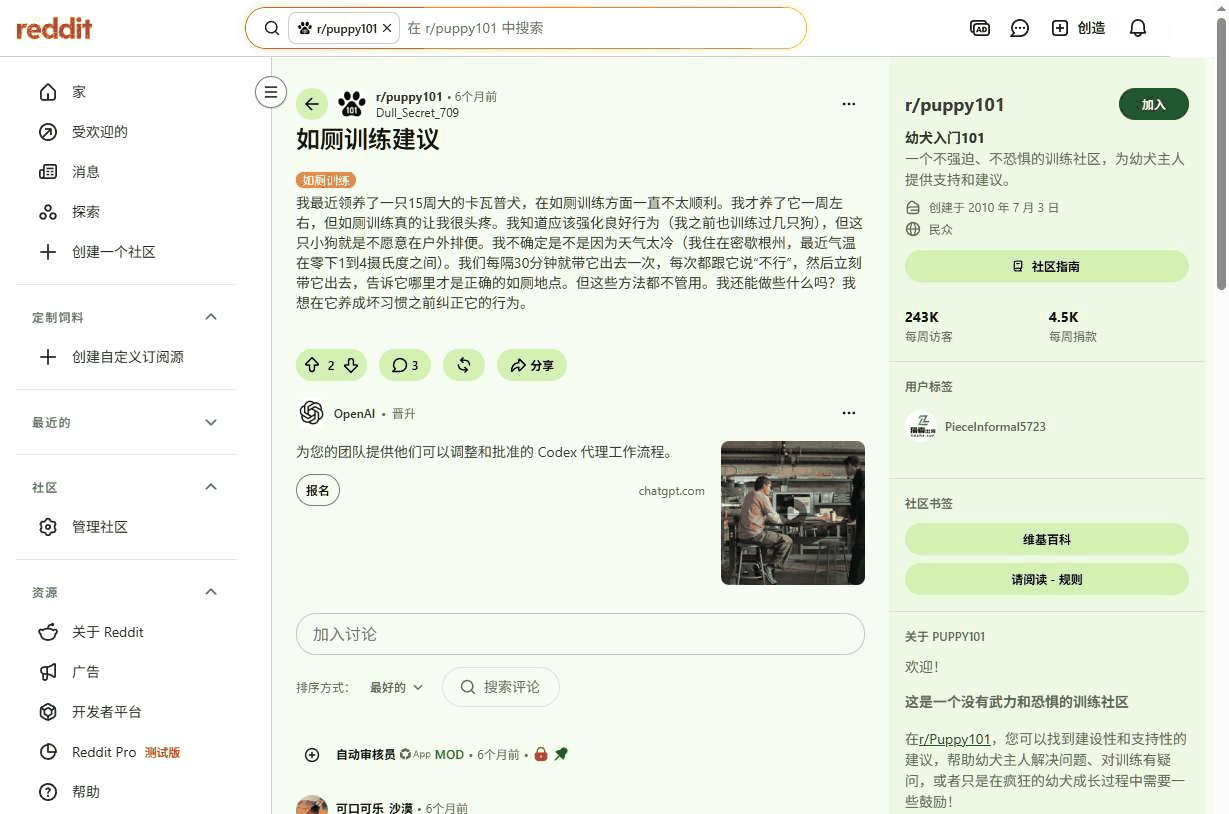This screenshot has height=814, width=1229.
Task: Open 帮助 help item
Action: [126, 792]
